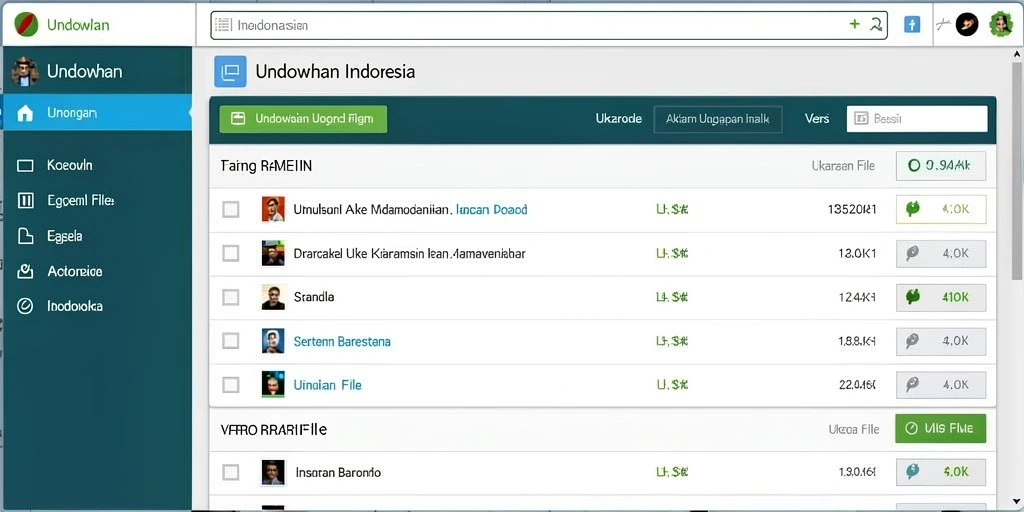This screenshot has height=512, width=1024.
Task: Click the sidebar Undowhan user avatar
Action: pos(24,72)
